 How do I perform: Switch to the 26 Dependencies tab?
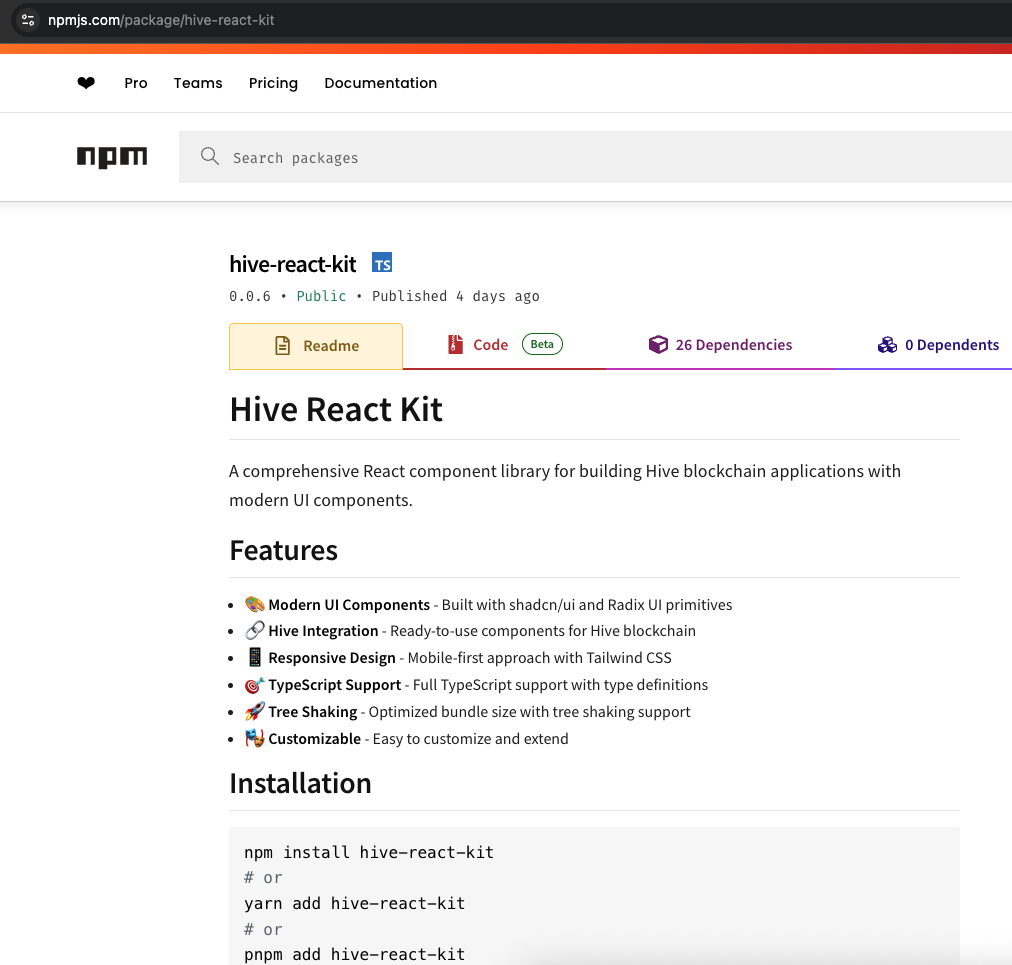(x=733, y=344)
